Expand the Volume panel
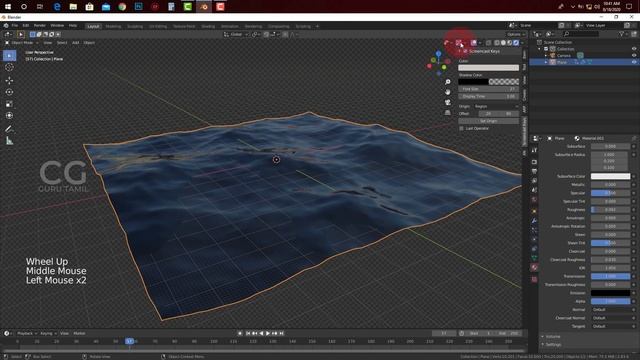Screen dimensions: 640x360 tap(553, 336)
